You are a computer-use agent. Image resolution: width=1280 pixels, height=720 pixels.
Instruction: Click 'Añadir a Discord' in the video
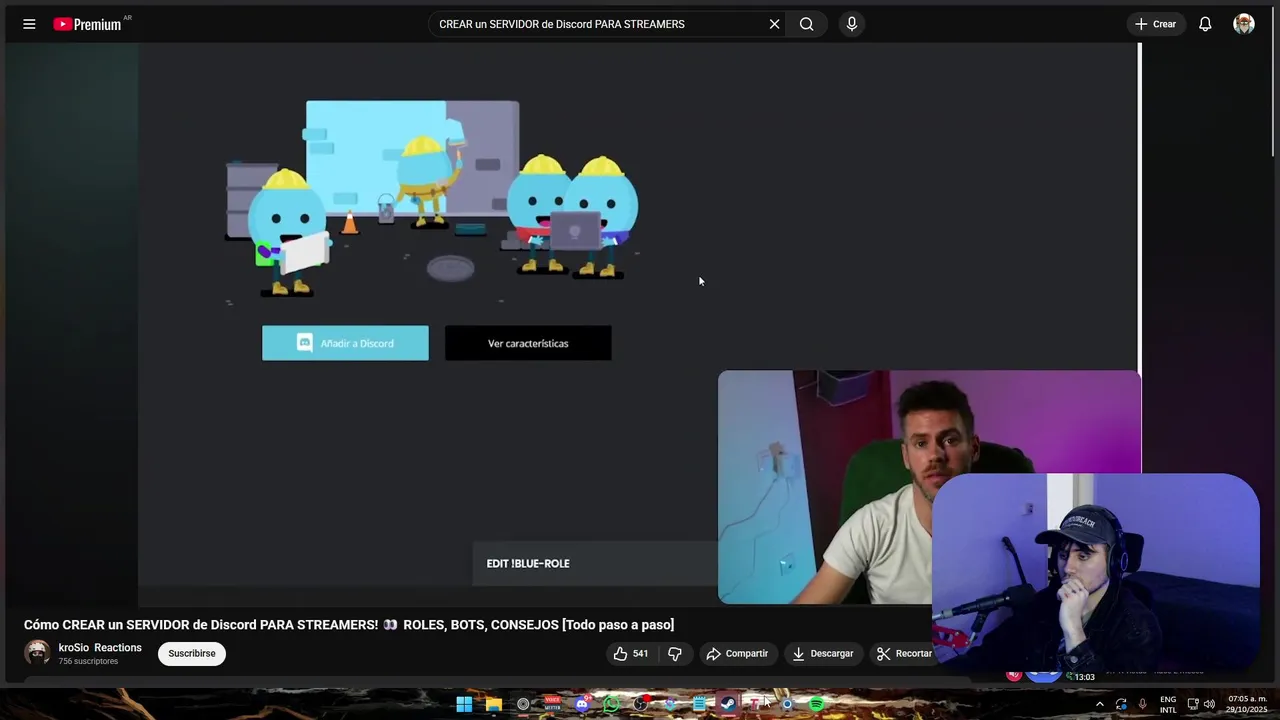(345, 343)
